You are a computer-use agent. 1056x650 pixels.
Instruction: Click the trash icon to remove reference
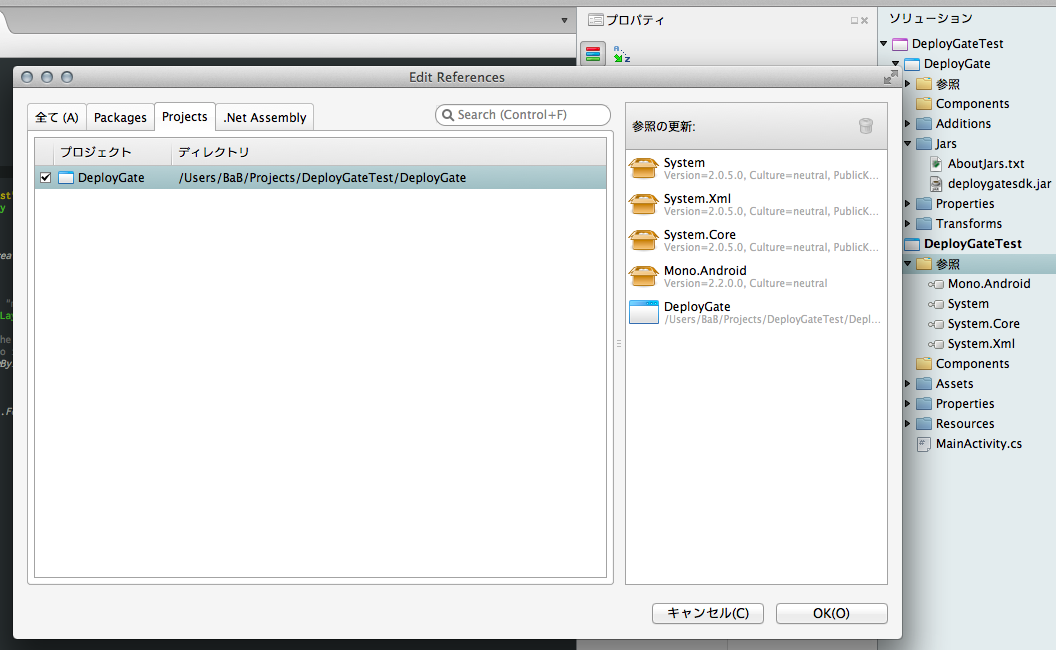coord(866,126)
